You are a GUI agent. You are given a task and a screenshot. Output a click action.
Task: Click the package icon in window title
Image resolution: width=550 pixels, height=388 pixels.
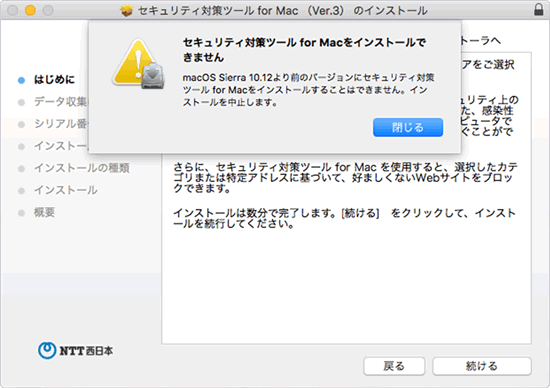click(x=127, y=11)
